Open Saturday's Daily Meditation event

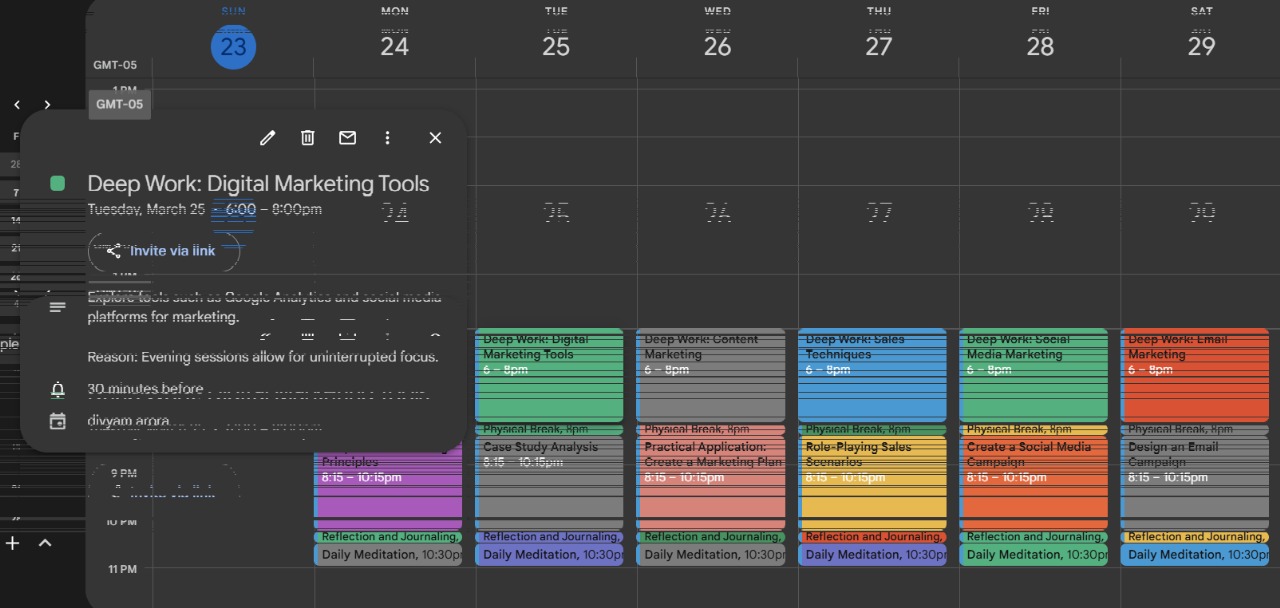[x=1195, y=554]
